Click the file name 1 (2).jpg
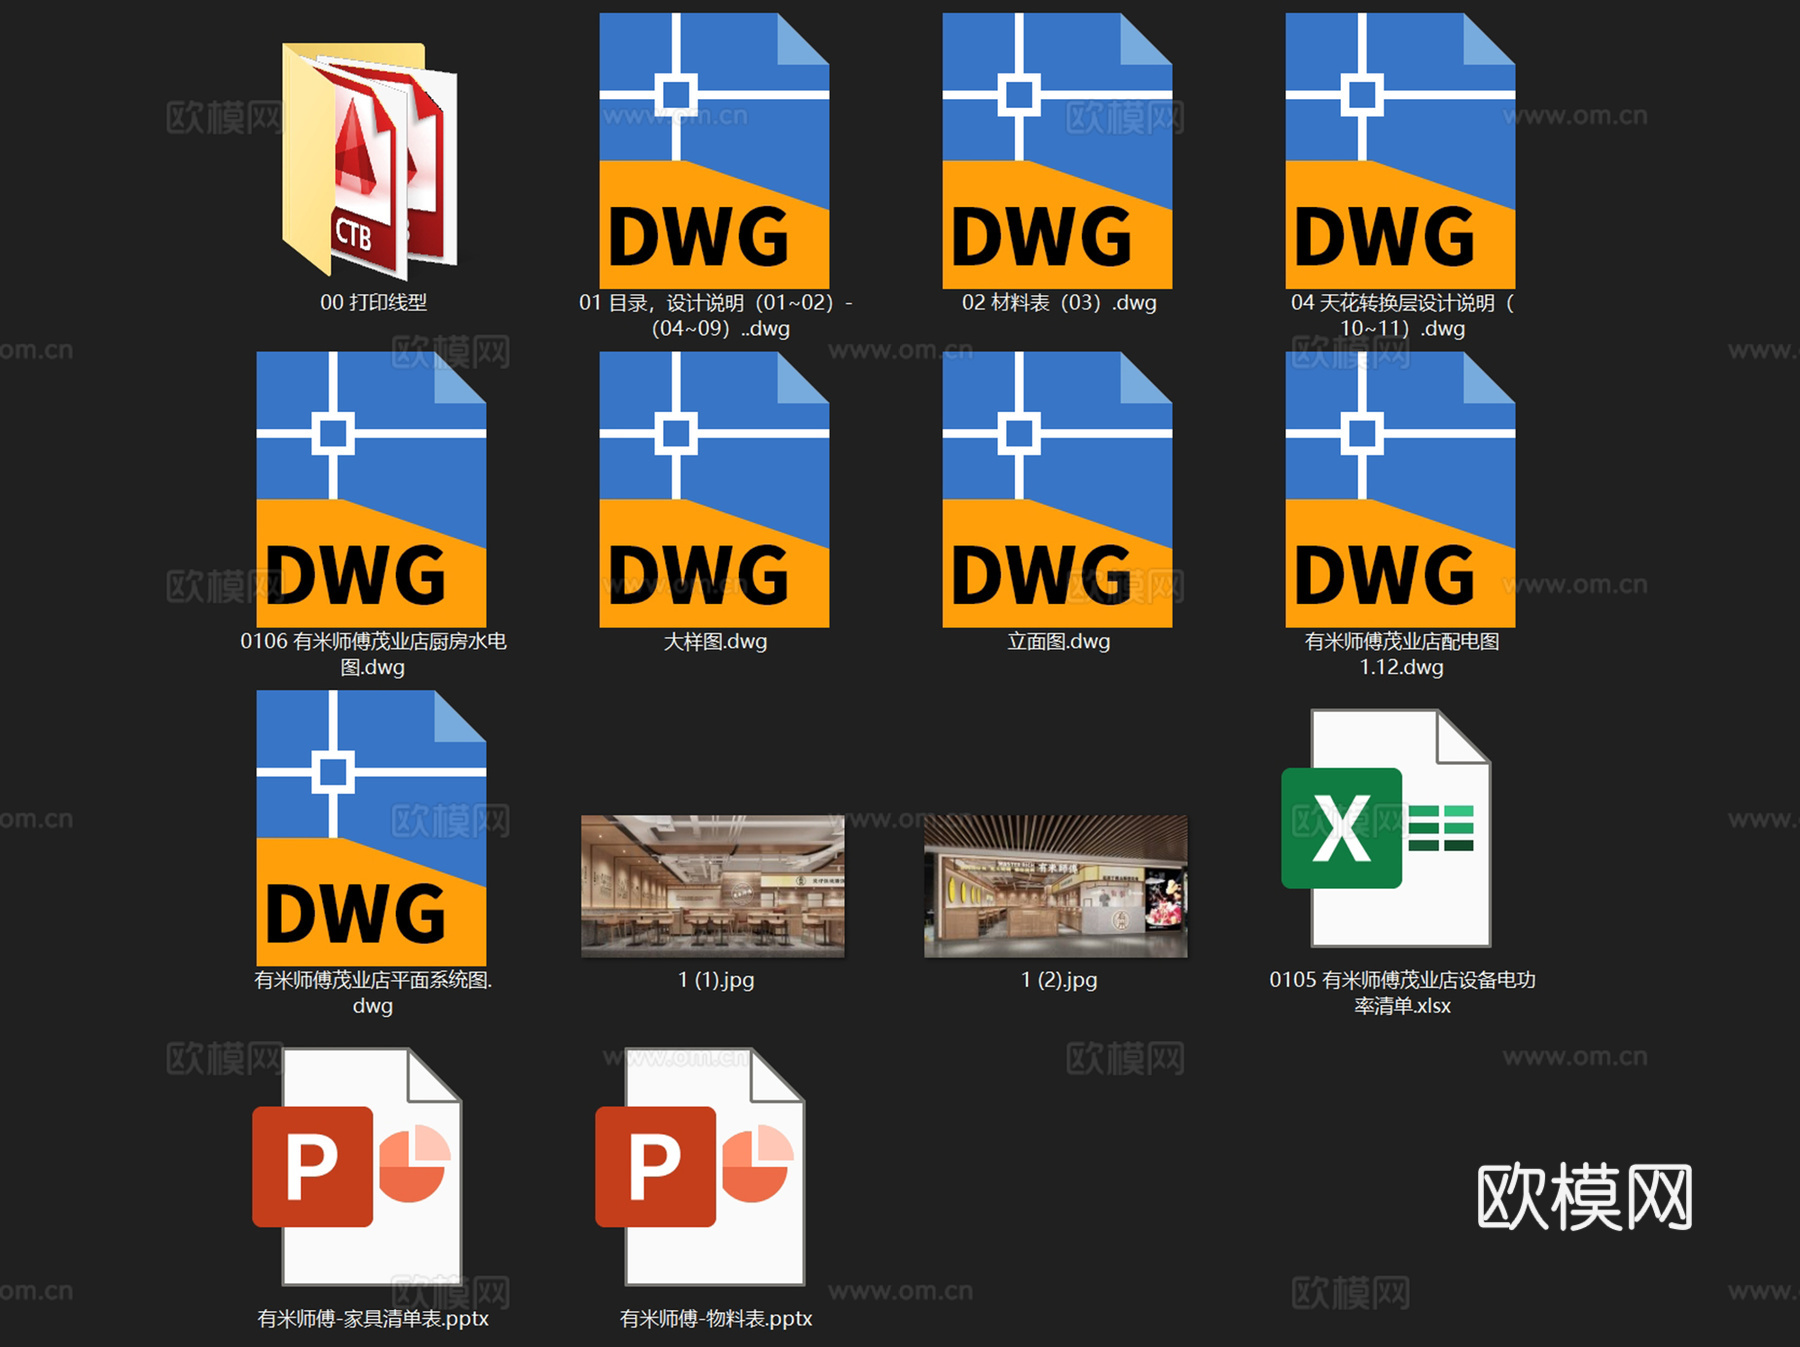The height and width of the screenshot is (1347, 1800). pos(1059,980)
